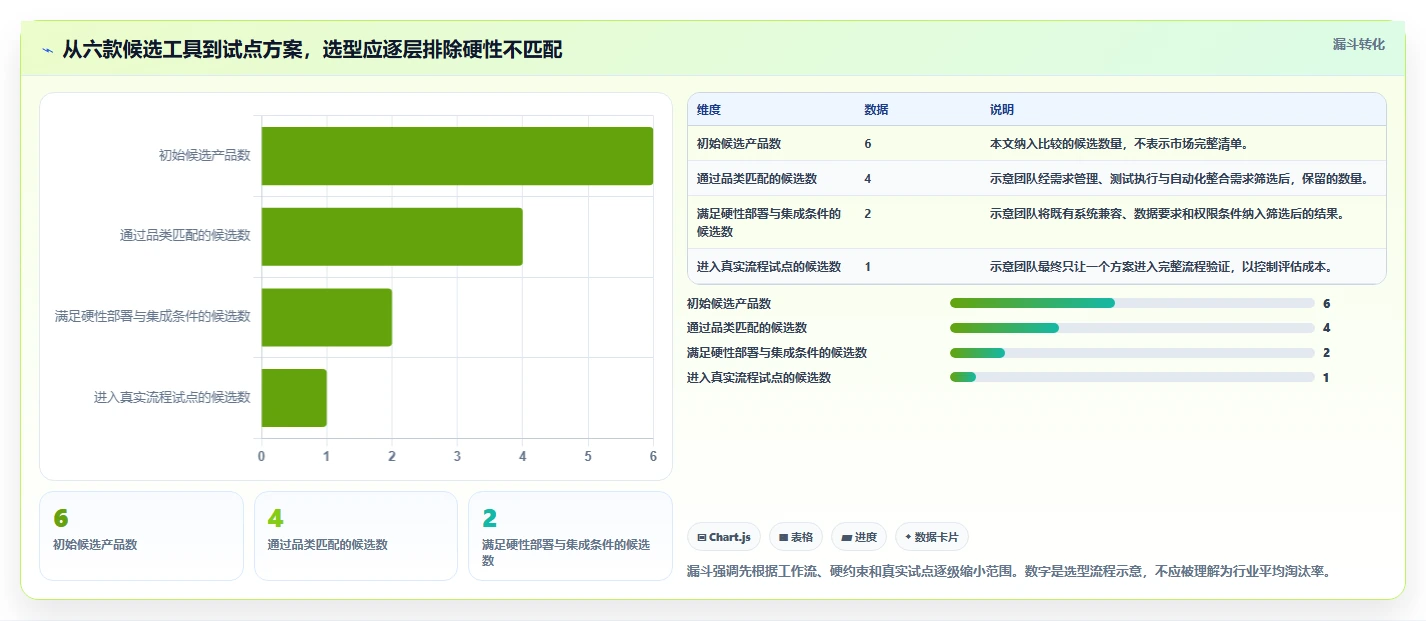Click the 表格 tag chip
The height and width of the screenshot is (621, 1426).
(796, 537)
